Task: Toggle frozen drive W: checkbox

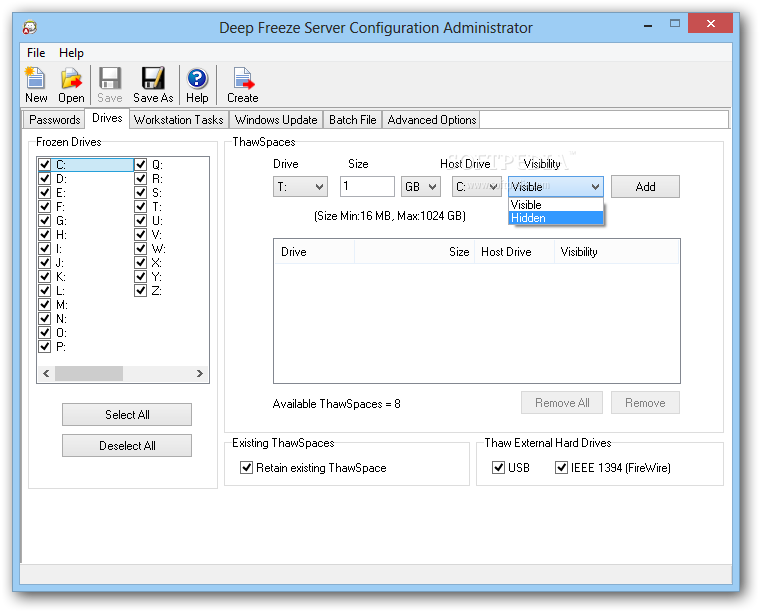Action: tap(141, 249)
